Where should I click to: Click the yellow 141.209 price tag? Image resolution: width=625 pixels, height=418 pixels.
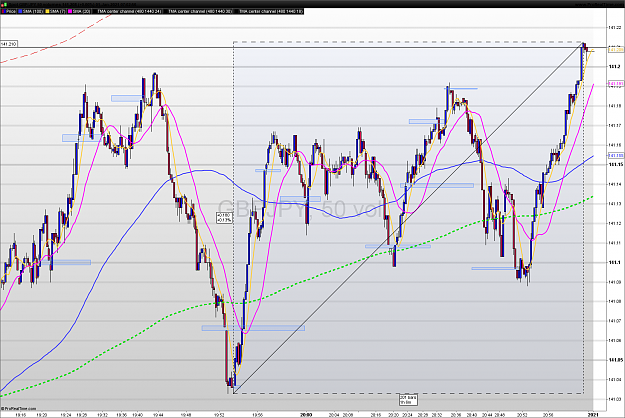click(616, 50)
